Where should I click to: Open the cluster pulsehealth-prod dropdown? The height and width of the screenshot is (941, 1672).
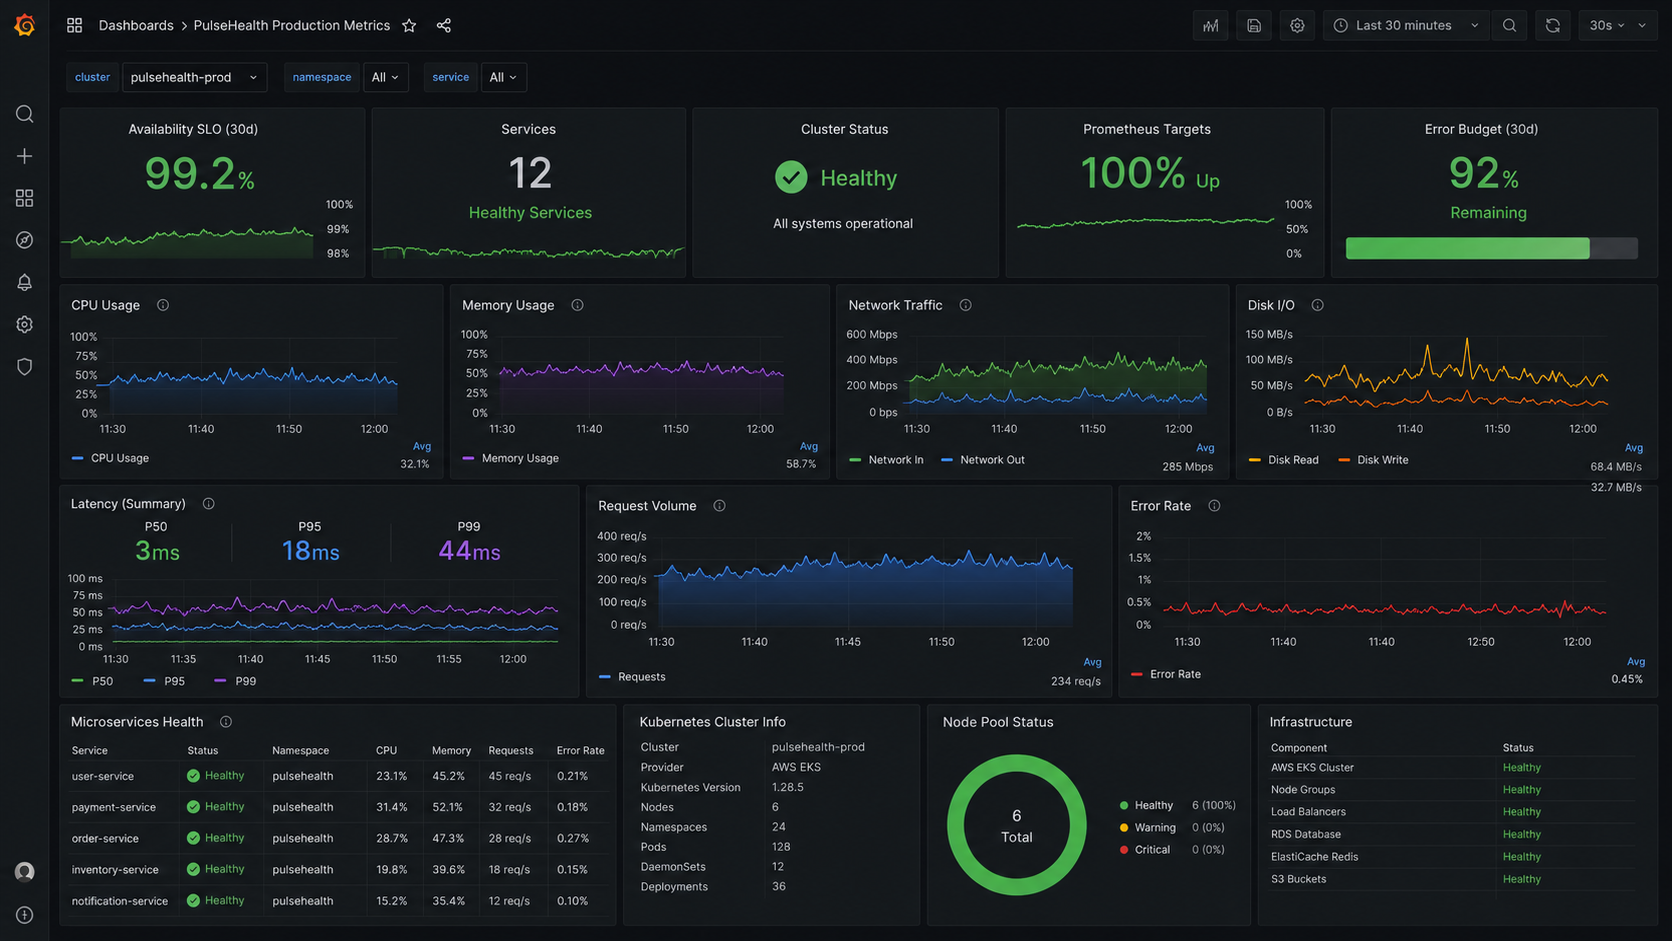194,77
